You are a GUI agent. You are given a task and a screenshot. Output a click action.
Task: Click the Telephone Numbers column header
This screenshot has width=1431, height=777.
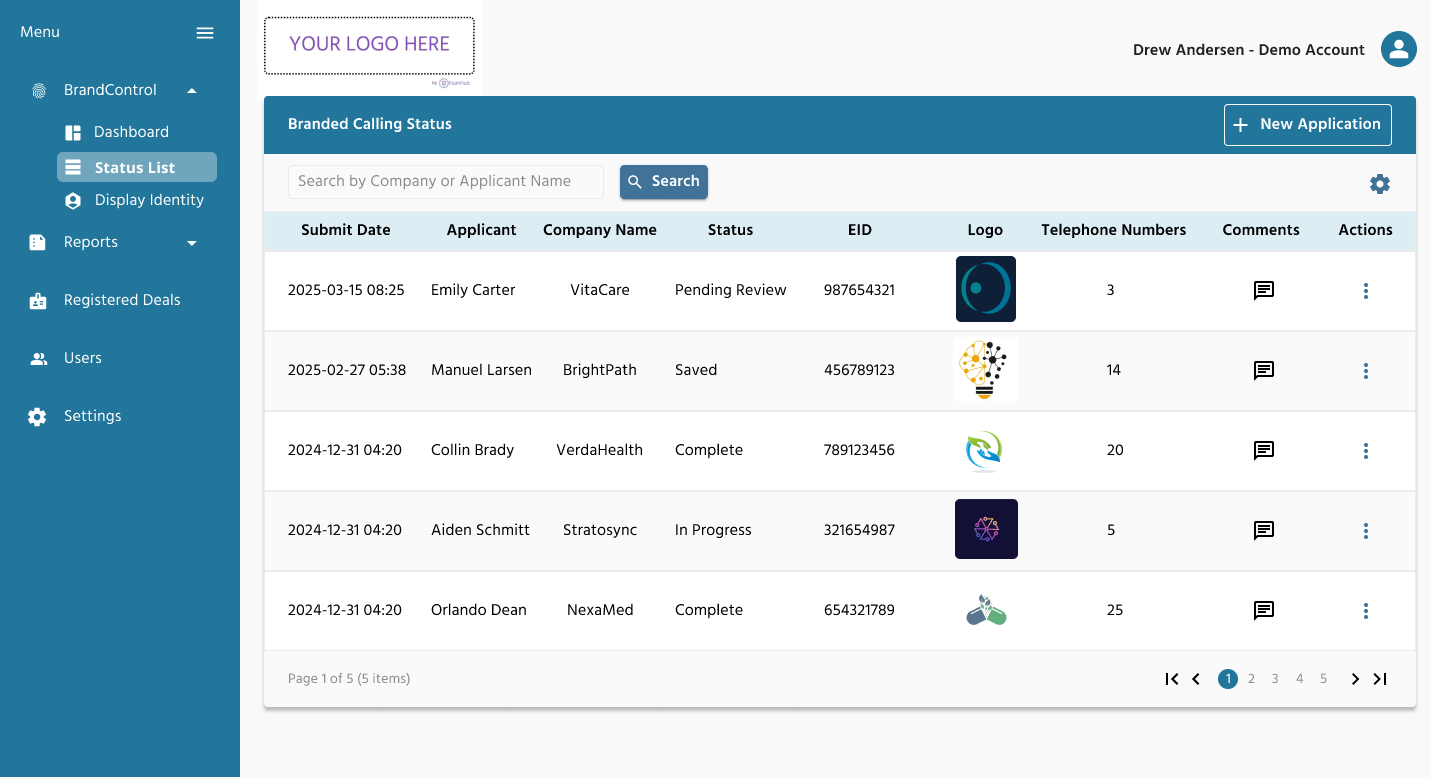coord(1114,230)
